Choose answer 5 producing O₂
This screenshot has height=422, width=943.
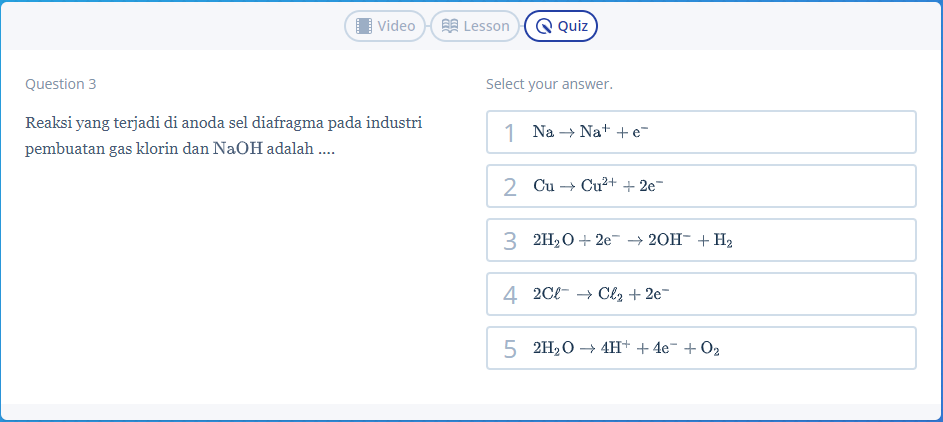point(701,349)
